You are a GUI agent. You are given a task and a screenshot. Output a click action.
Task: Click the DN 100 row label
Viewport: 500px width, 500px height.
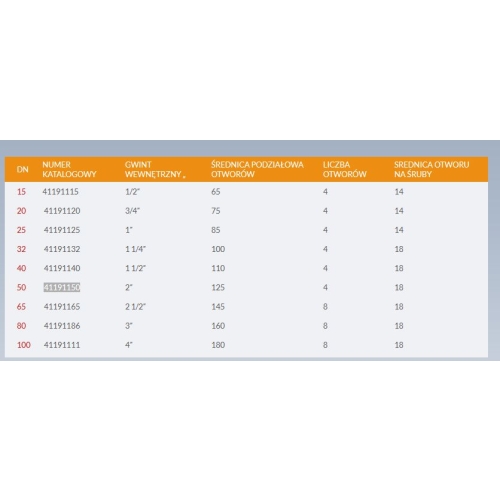[24, 345]
